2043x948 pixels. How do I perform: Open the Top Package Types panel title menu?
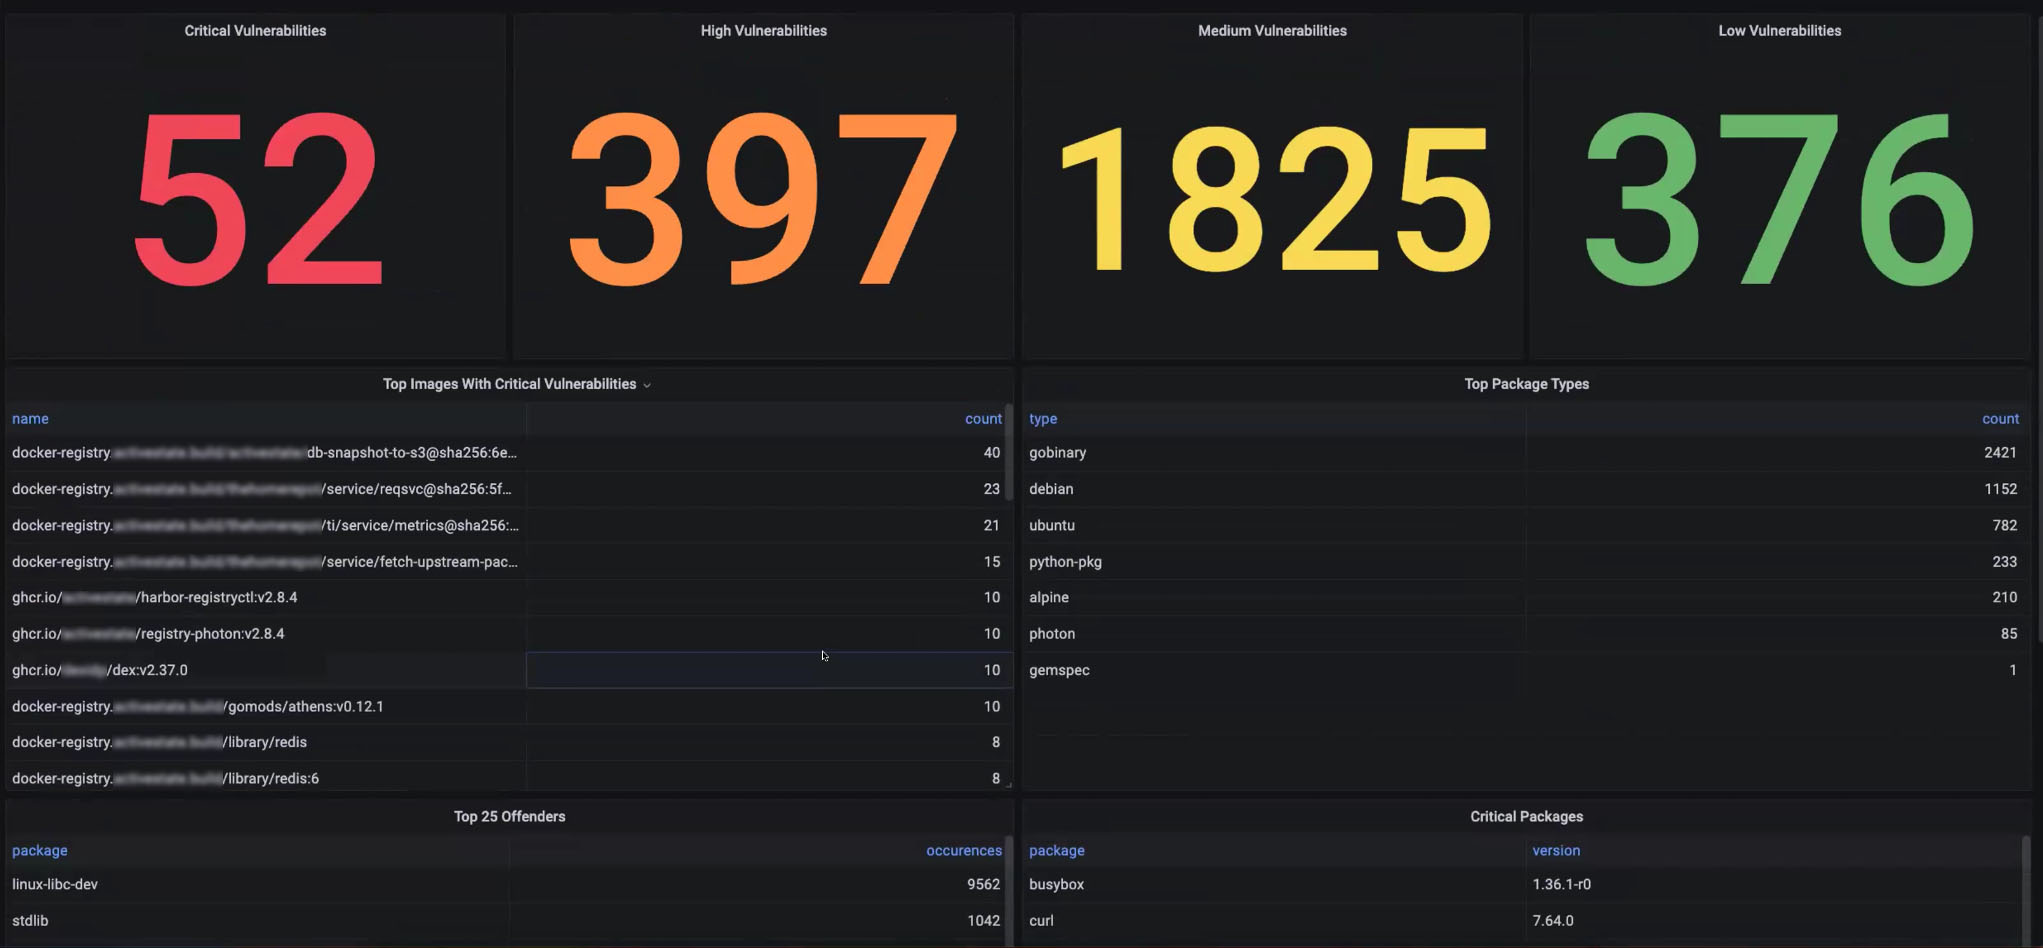pyautogui.click(x=1526, y=384)
